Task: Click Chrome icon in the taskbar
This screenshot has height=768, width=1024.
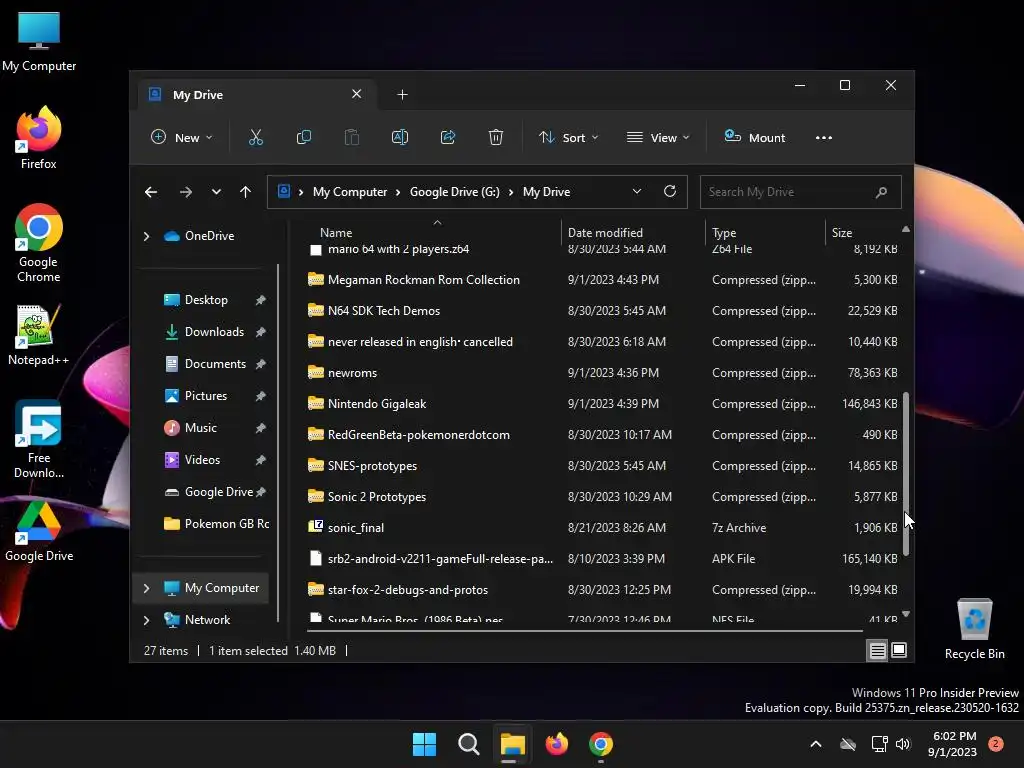Action: pyautogui.click(x=601, y=744)
